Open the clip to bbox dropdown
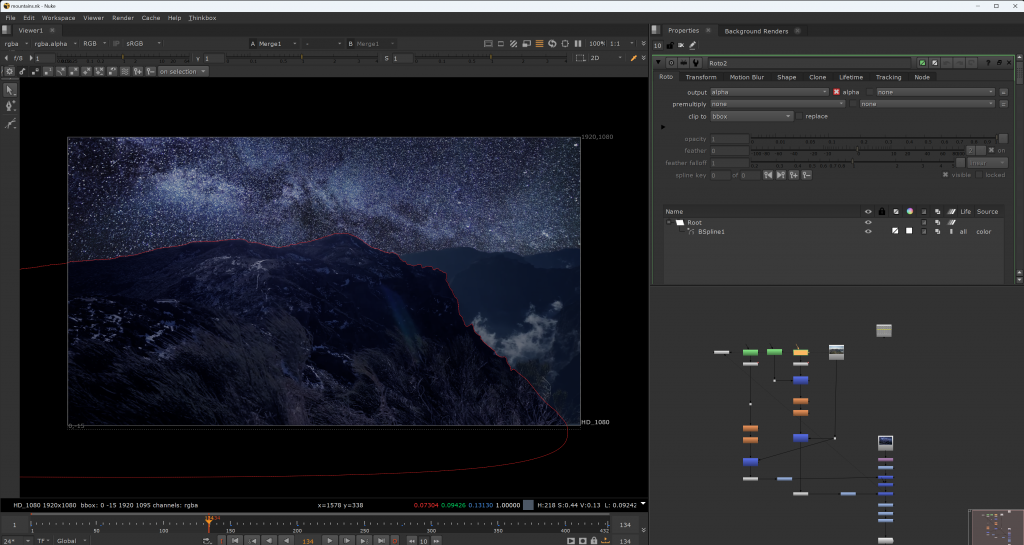The image size is (1024, 545). [751, 116]
